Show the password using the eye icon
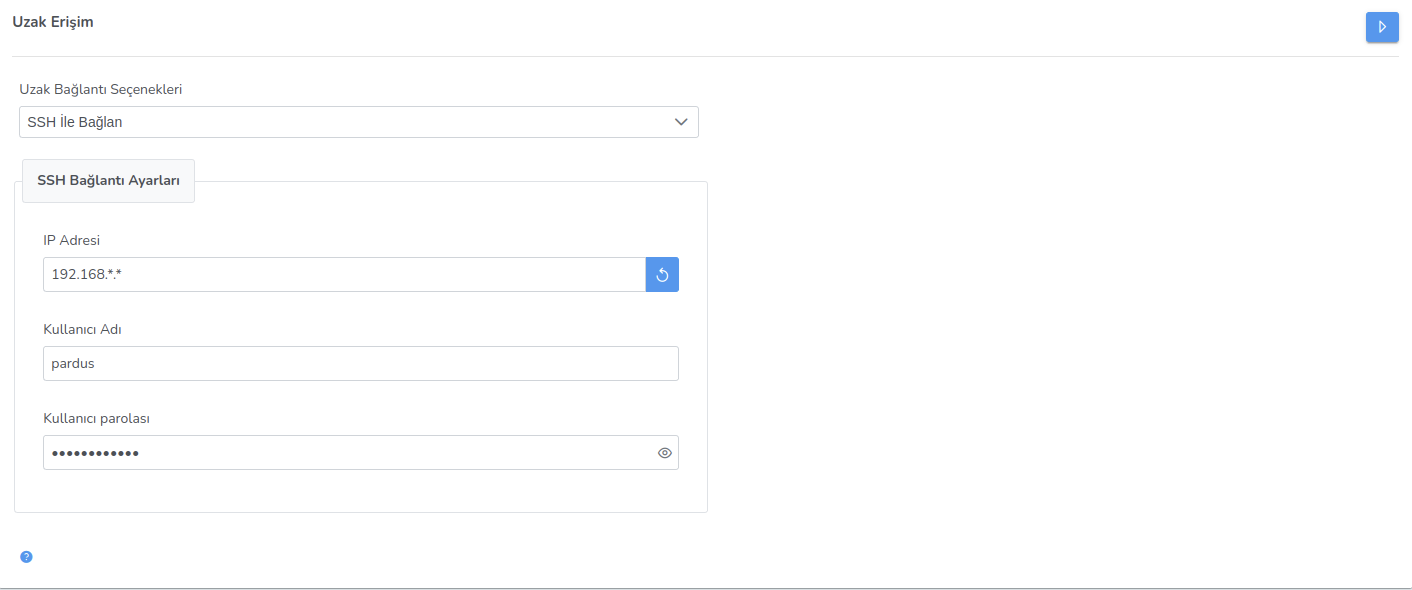This screenshot has height=590, width=1412. click(x=664, y=453)
